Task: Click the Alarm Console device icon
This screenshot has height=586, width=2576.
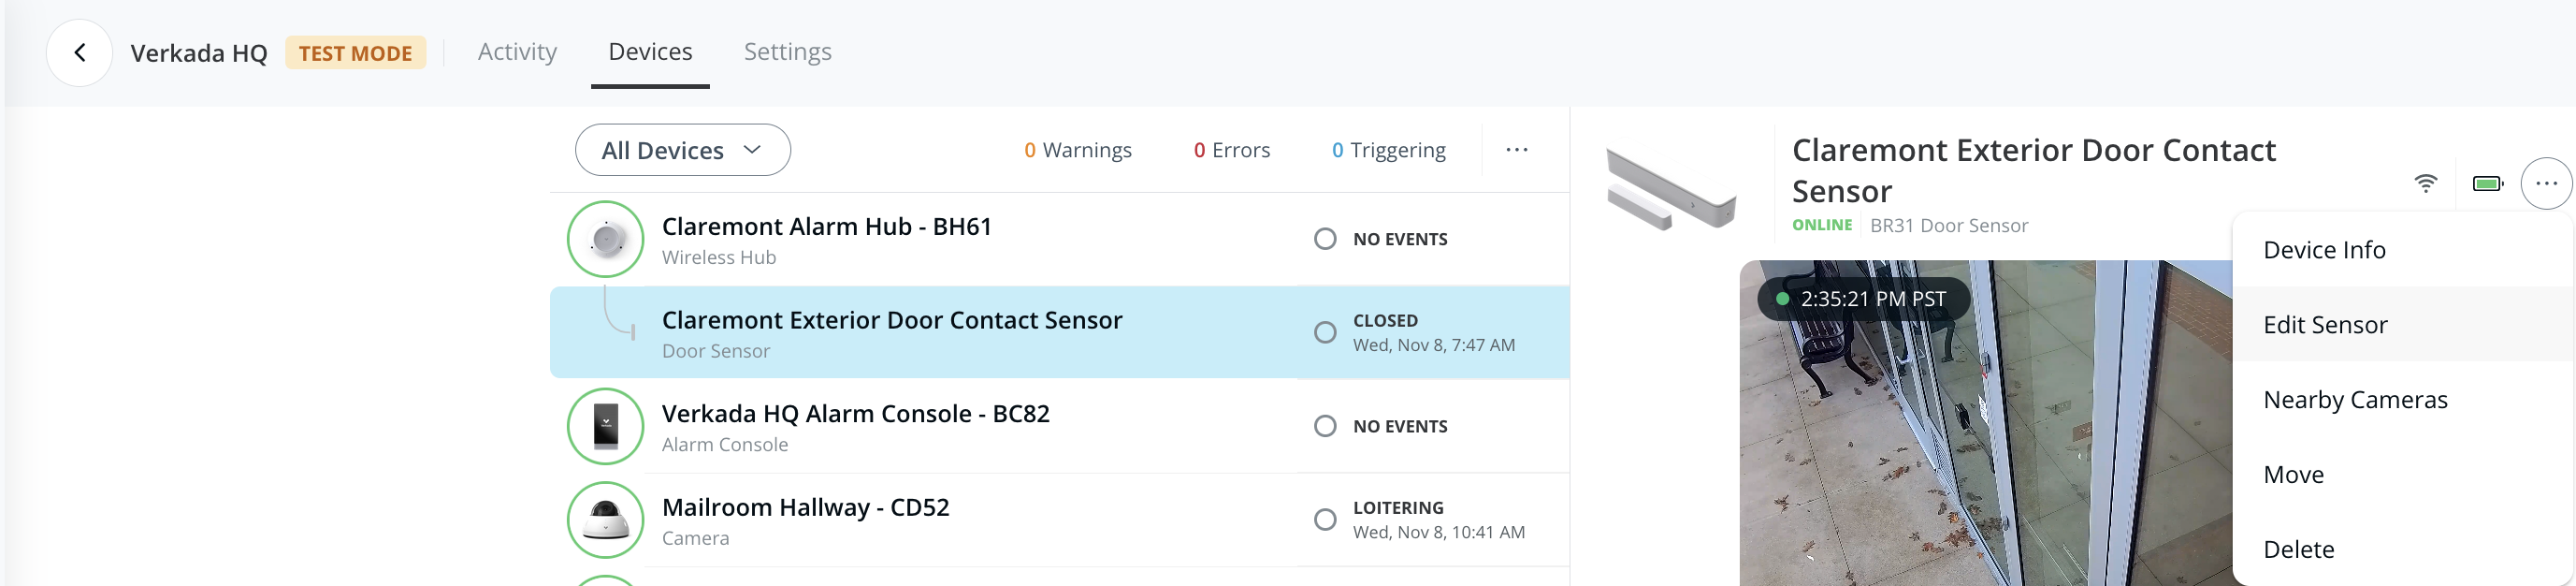Action: coord(605,426)
